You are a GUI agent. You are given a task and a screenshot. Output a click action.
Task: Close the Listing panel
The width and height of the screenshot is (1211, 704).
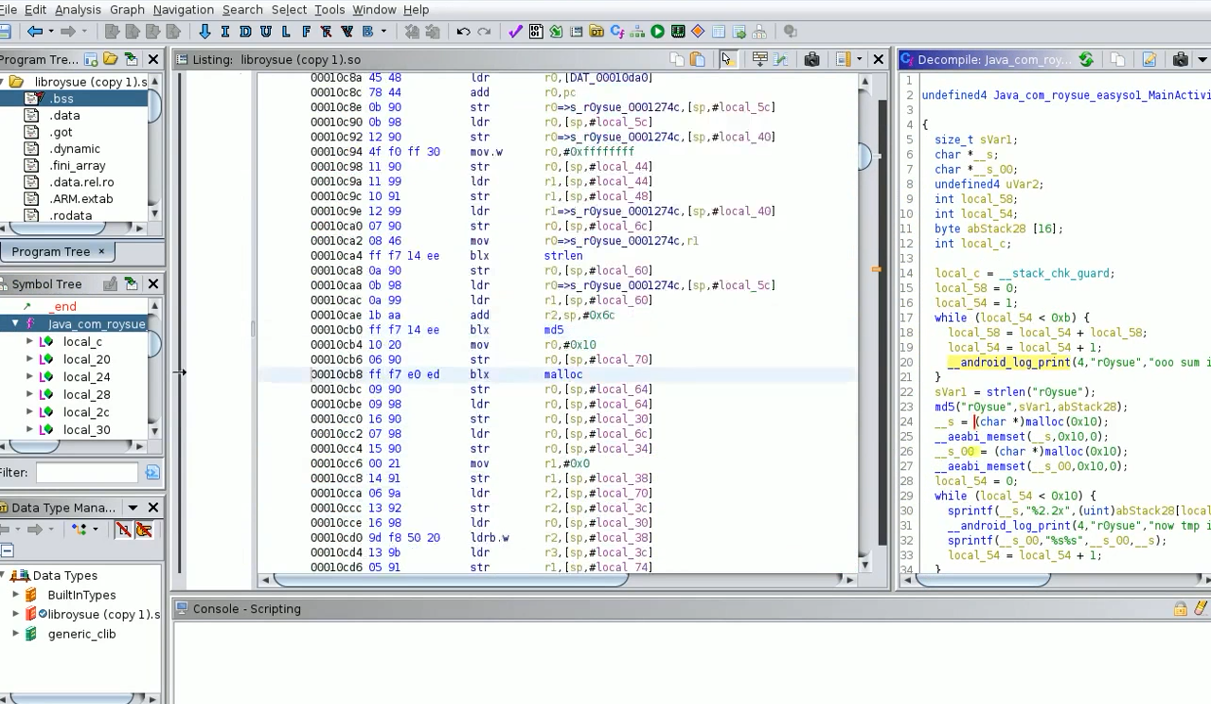[878, 60]
